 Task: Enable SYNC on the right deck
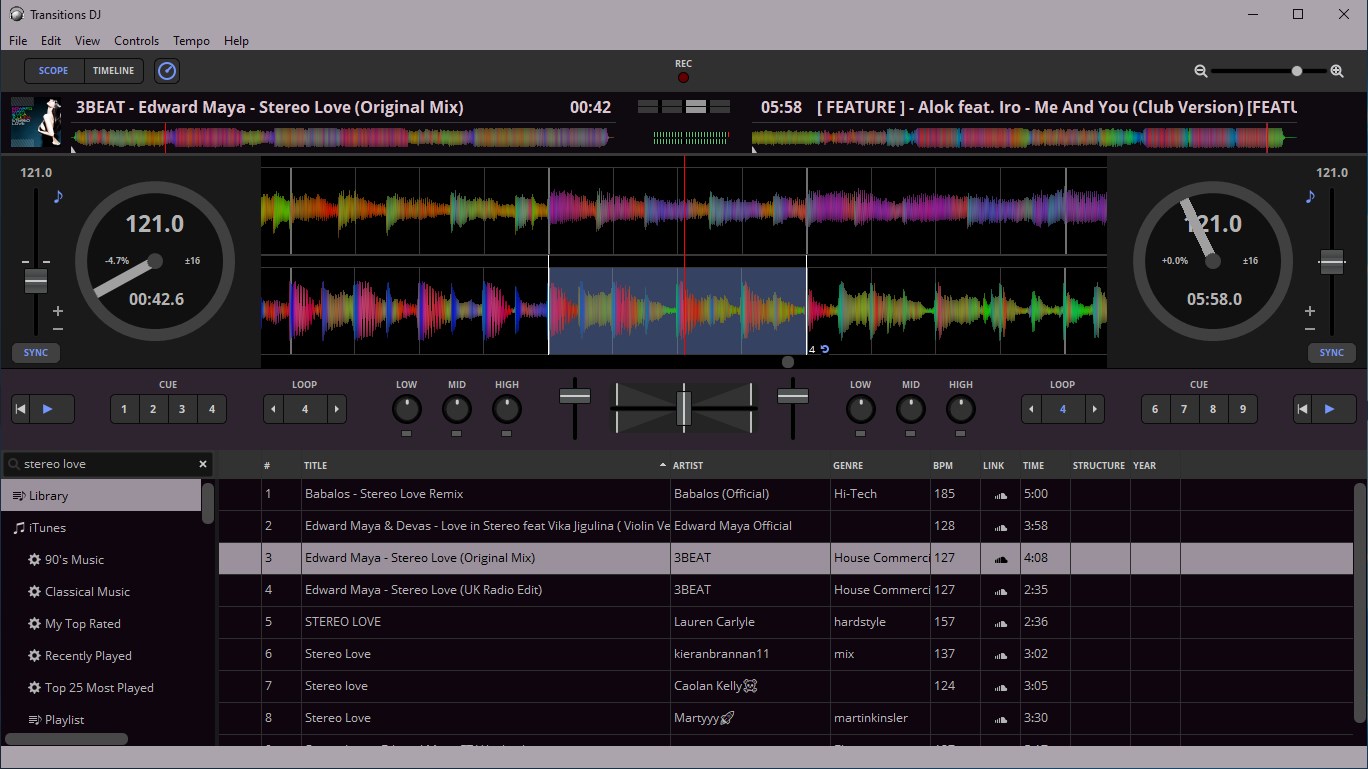[x=1332, y=352]
